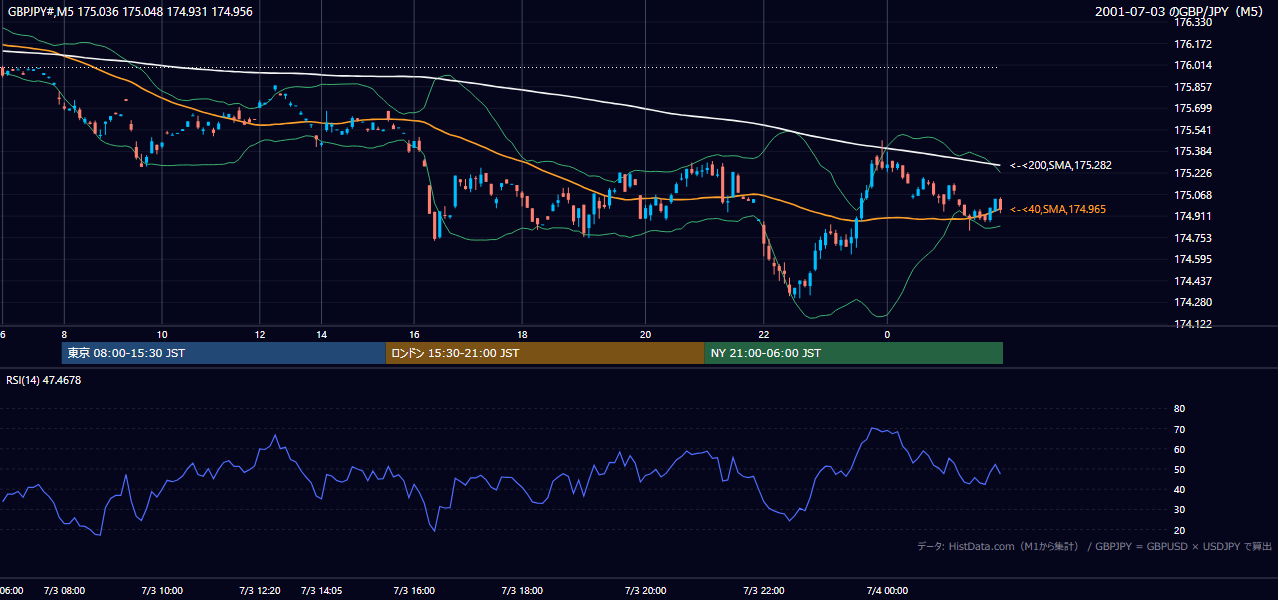The width and height of the screenshot is (1278, 600).
Task: Click price axis value 176.014
Action: tap(1192, 65)
